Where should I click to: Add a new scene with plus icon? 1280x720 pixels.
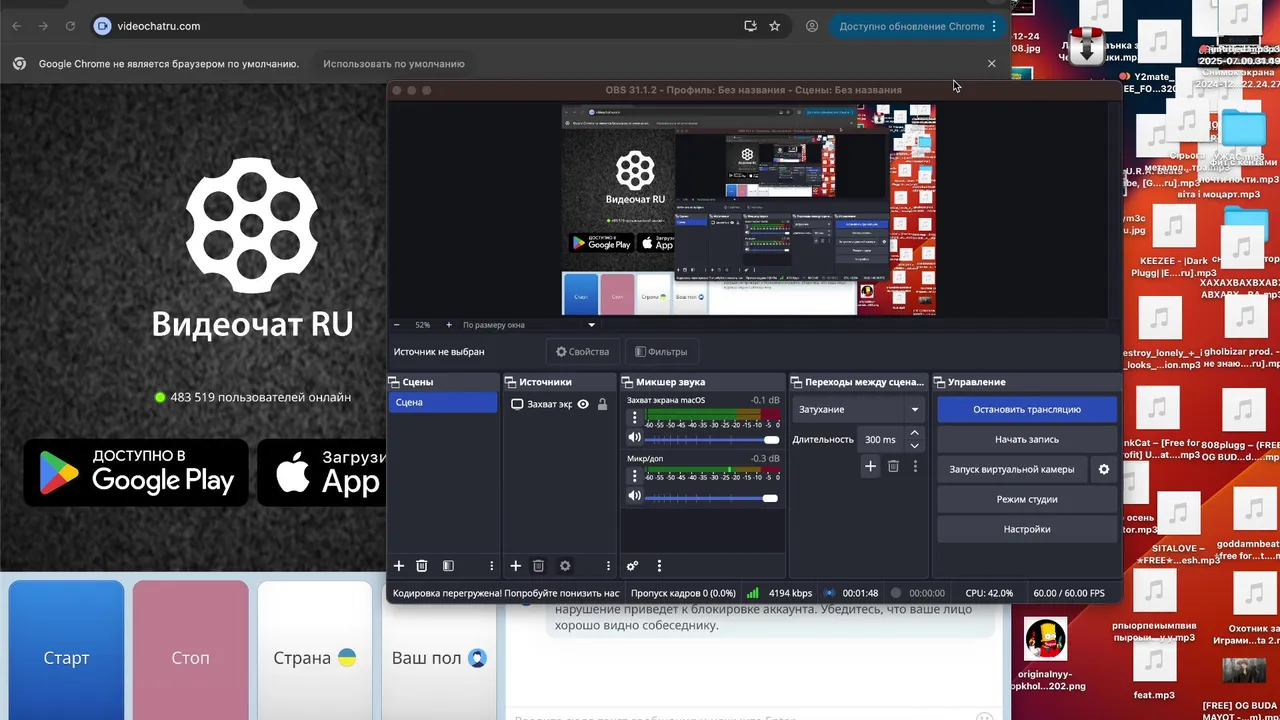[x=398, y=566]
